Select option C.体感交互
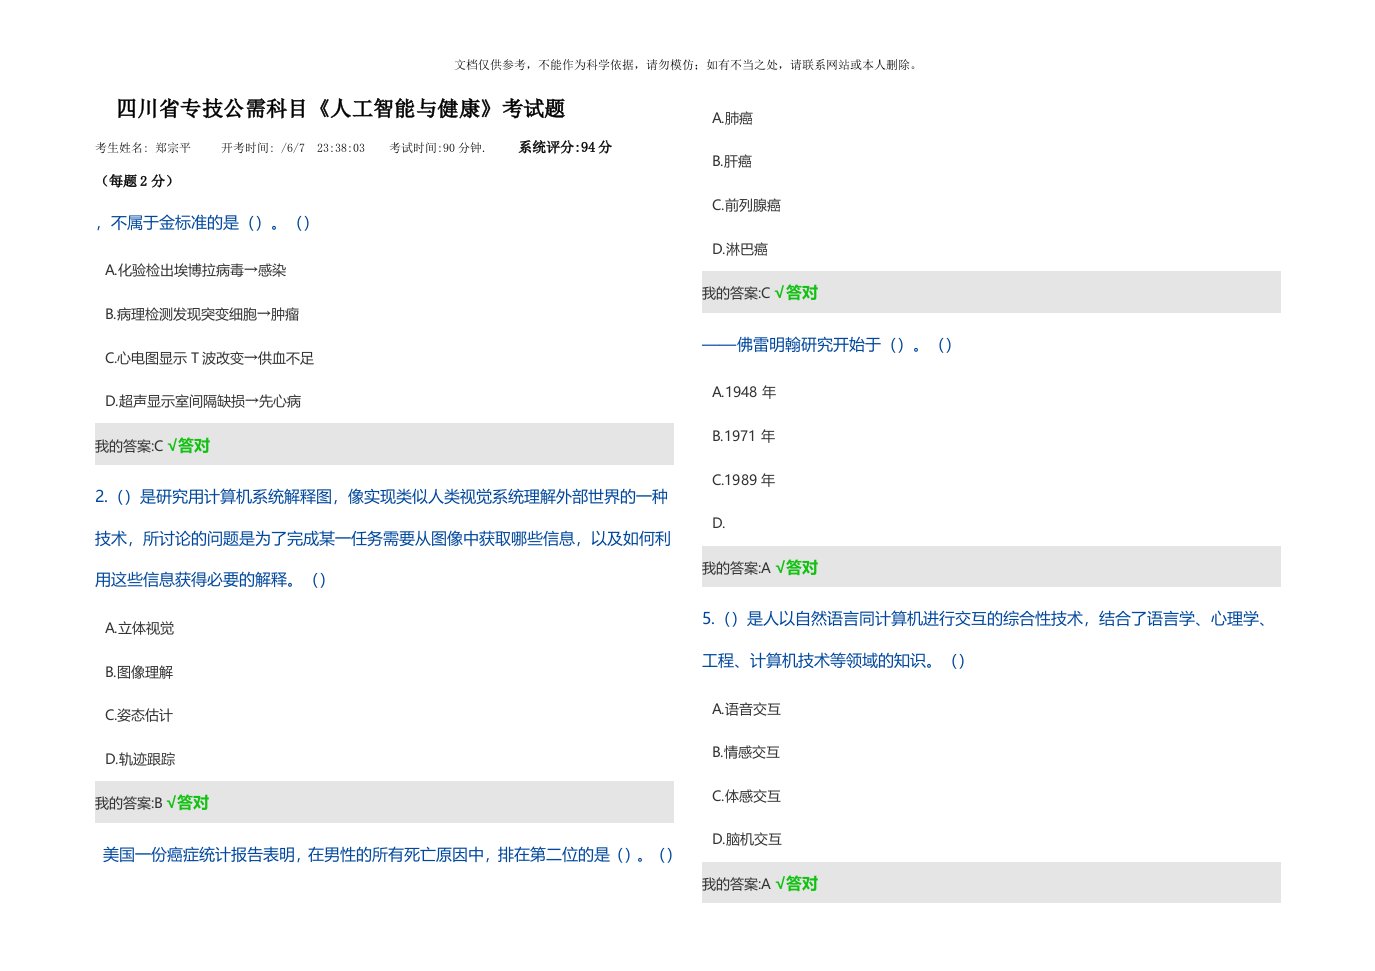 (x=746, y=796)
